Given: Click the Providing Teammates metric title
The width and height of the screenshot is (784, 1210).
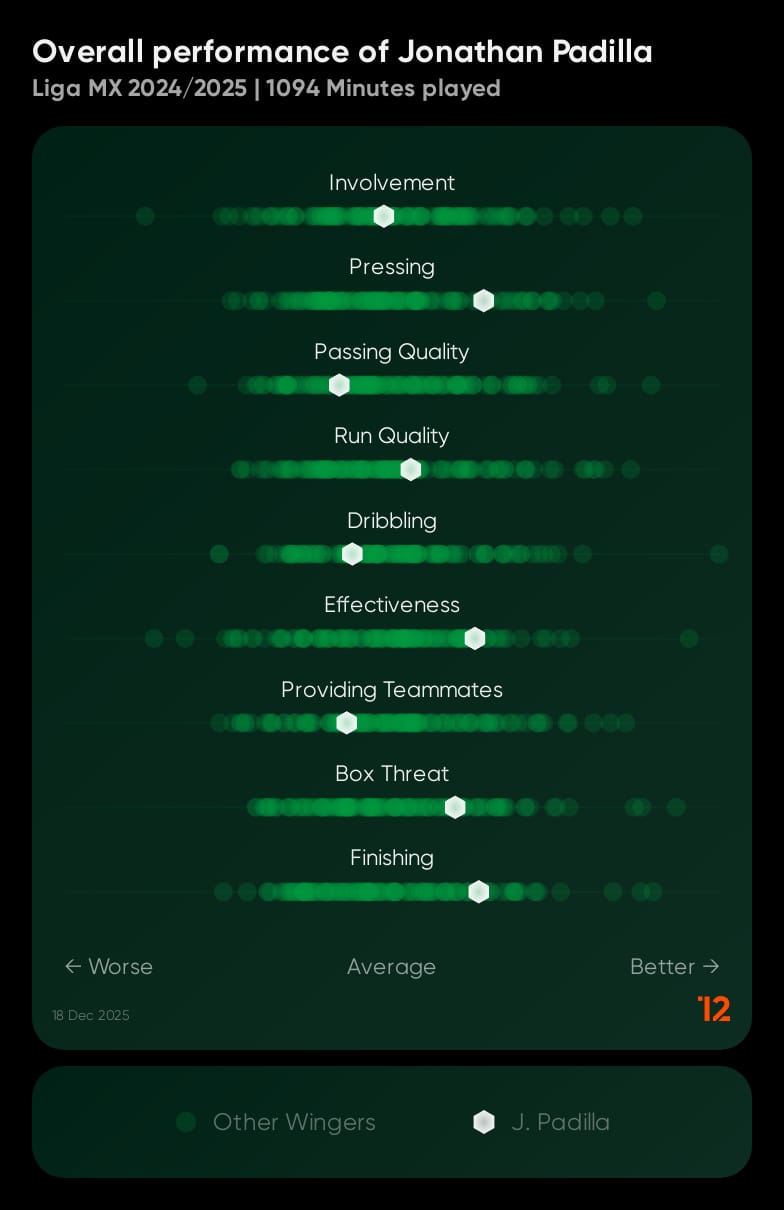Looking at the screenshot, I should click(x=392, y=689).
